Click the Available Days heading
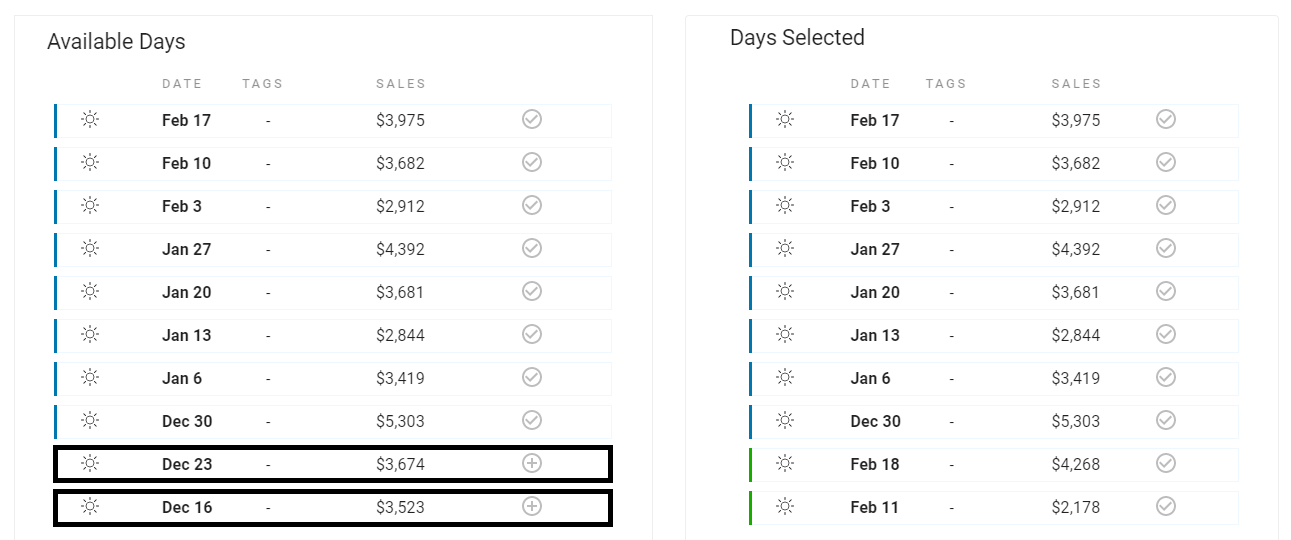The height and width of the screenshot is (540, 1291). [x=116, y=42]
